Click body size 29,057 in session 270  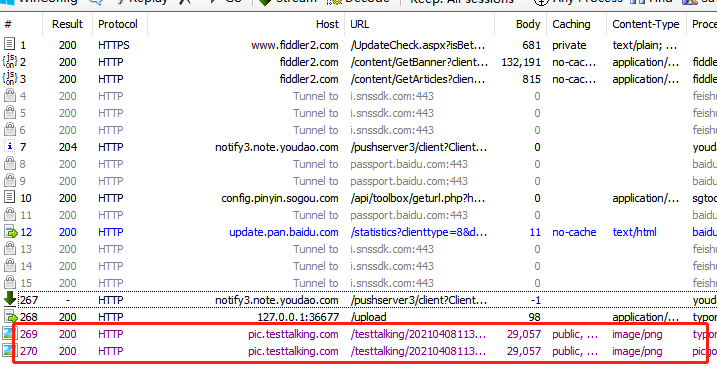point(524,351)
